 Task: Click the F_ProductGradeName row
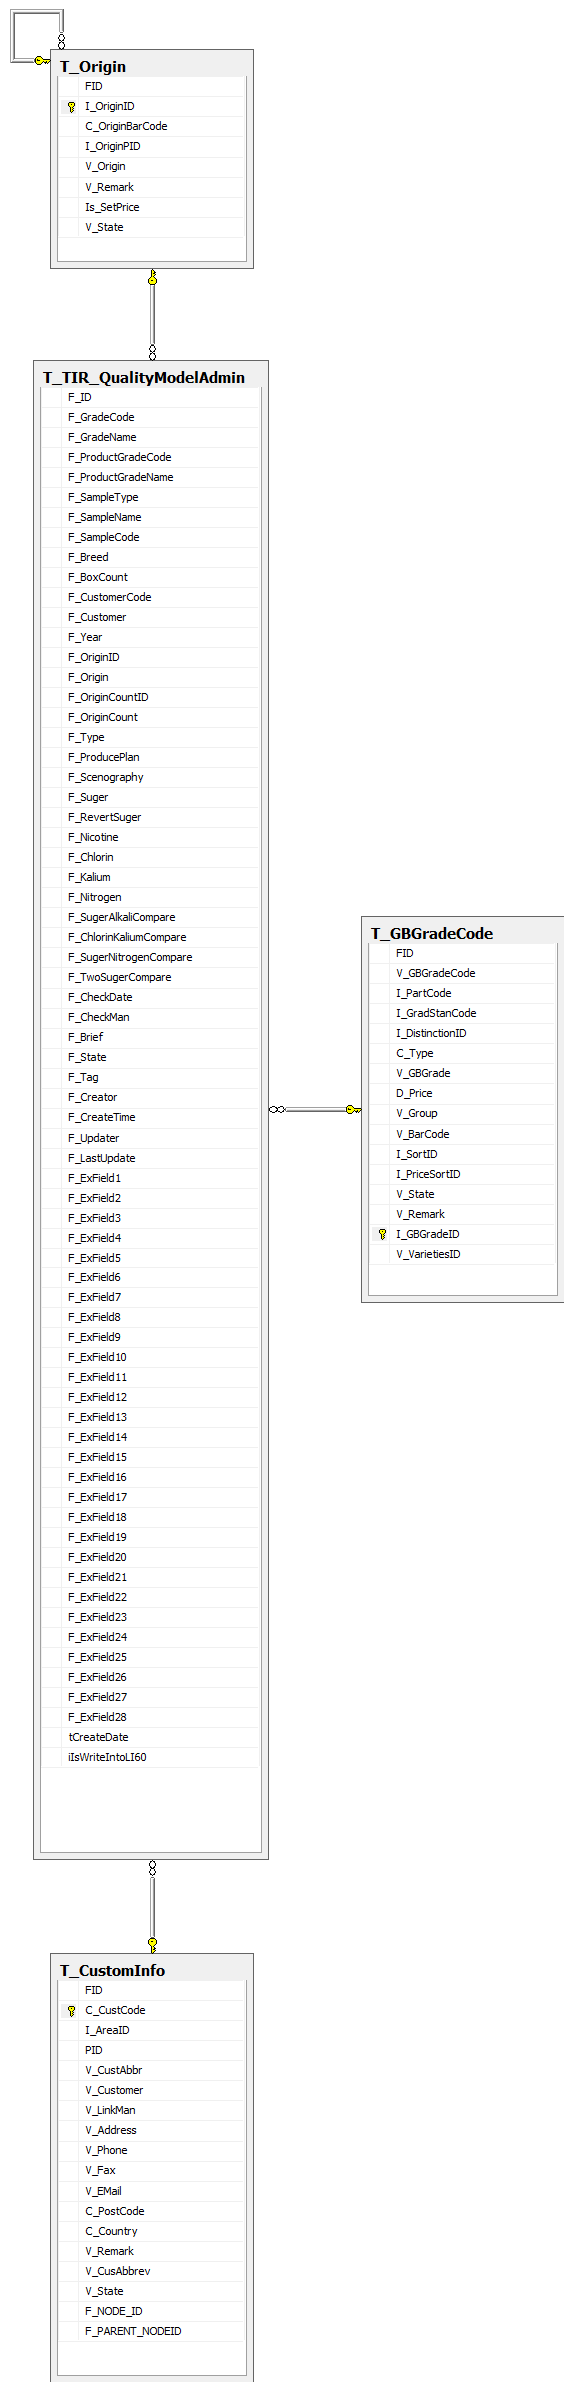click(150, 478)
